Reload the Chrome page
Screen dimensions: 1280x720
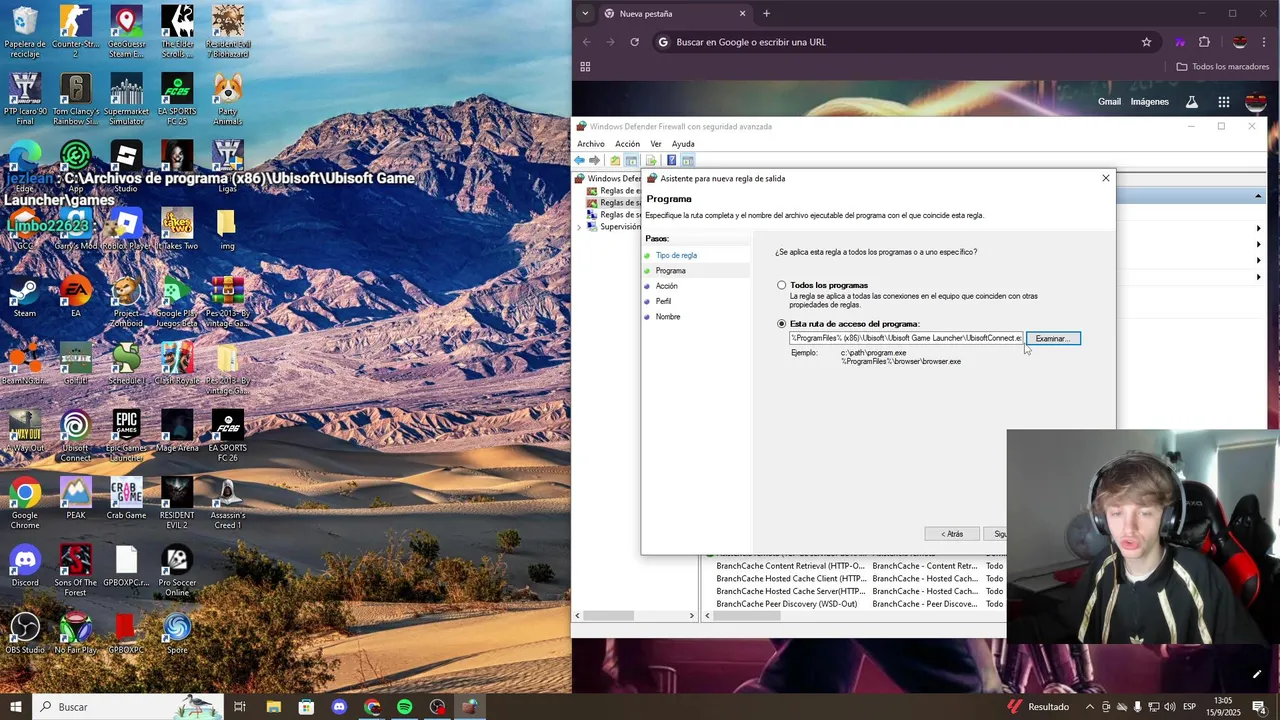[x=634, y=42]
